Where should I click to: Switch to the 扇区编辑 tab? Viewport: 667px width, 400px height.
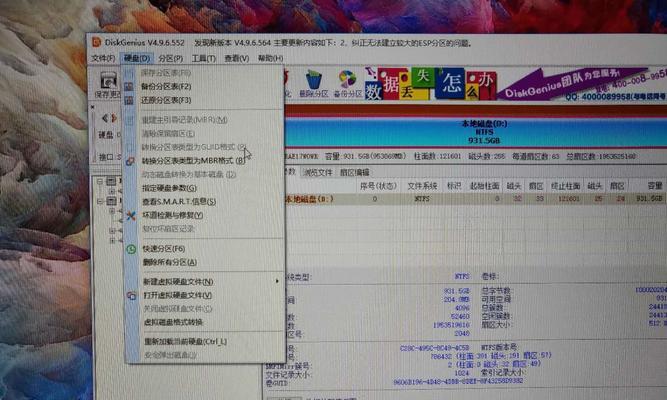pos(354,172)
